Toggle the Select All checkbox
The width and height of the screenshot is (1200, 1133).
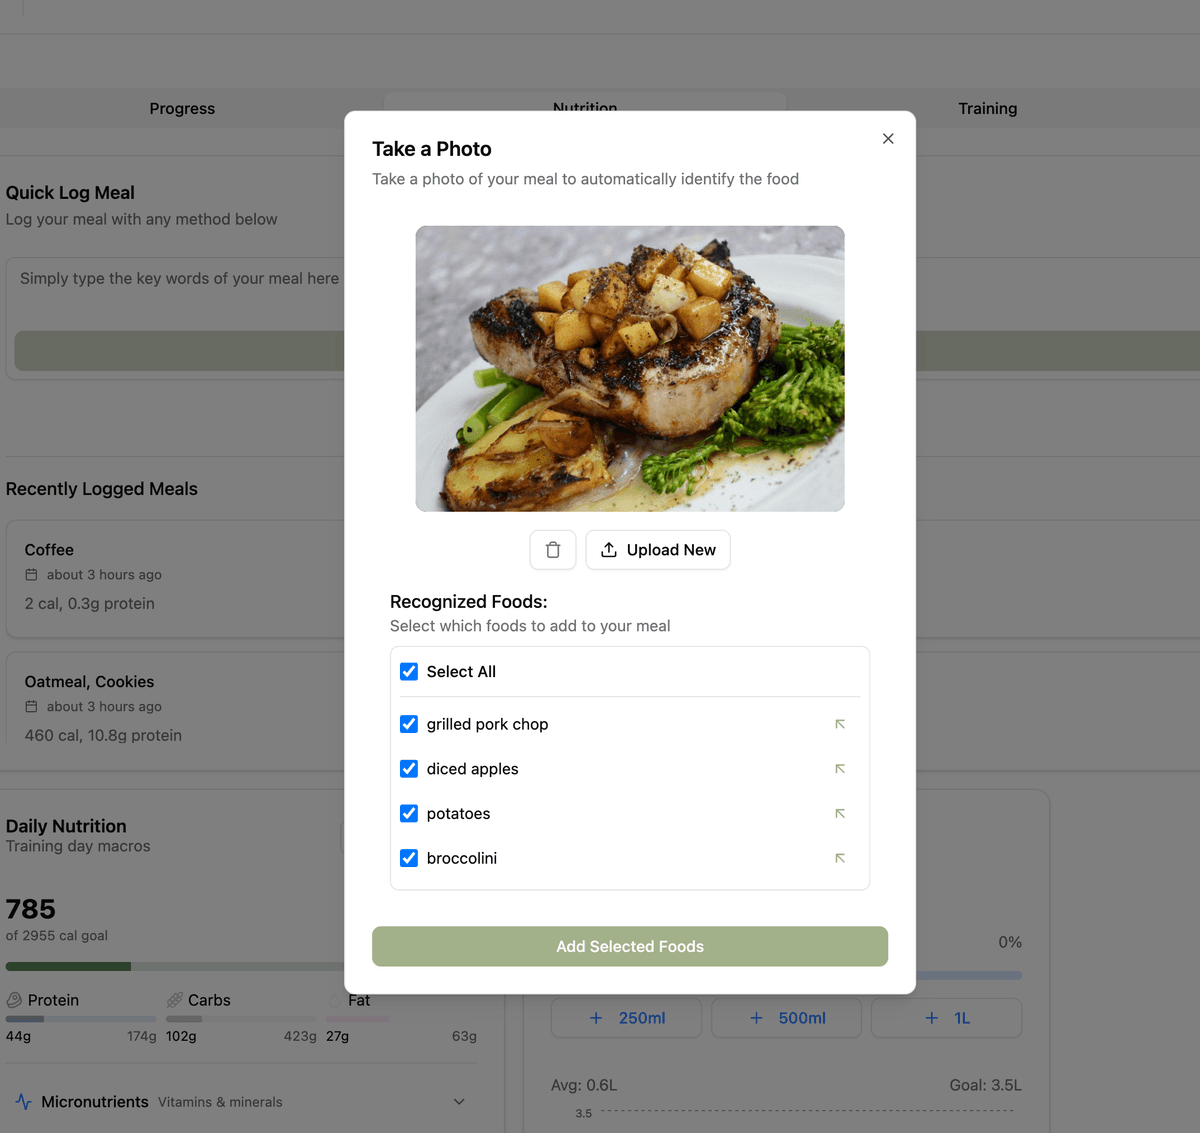click(x=409, y=672)
